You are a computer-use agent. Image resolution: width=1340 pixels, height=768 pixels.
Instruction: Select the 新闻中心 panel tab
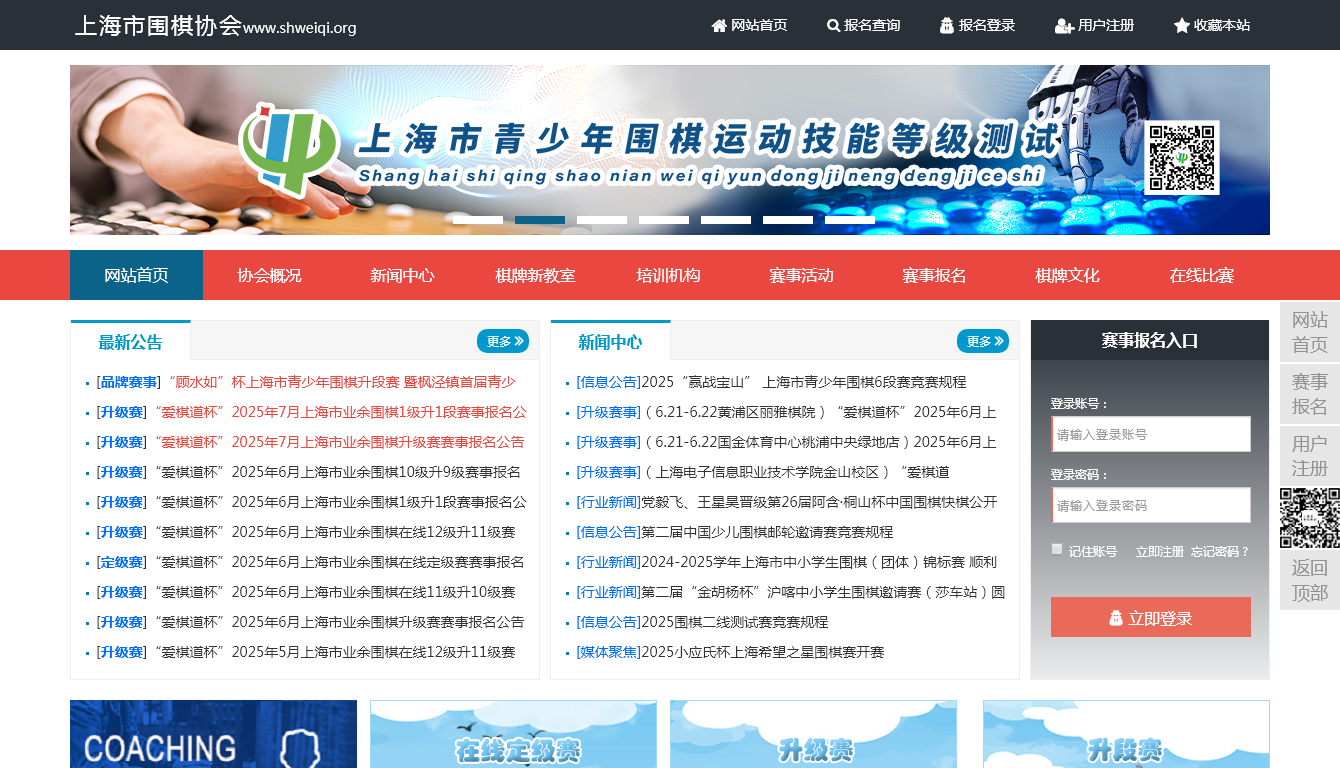(610, 341)
